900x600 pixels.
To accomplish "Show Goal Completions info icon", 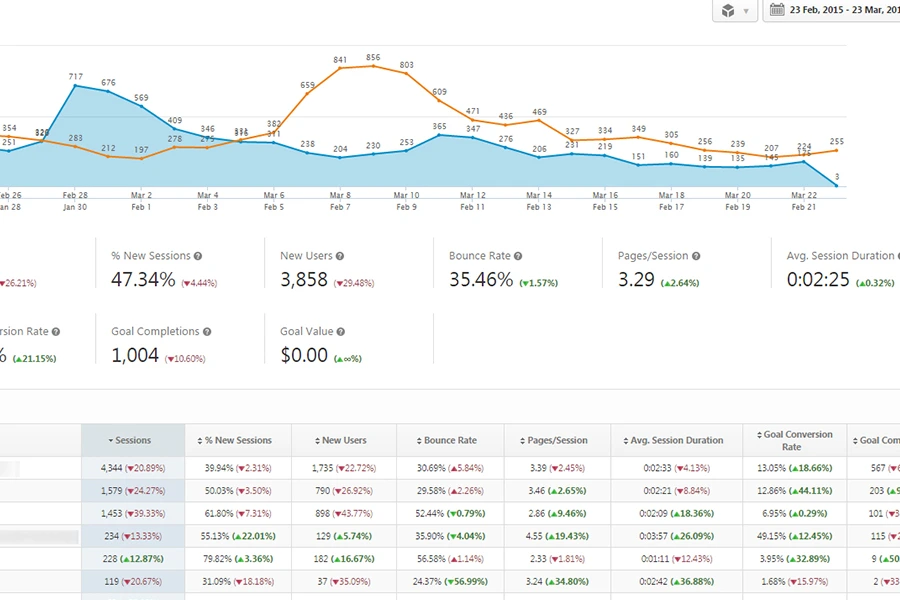I will click(207, 332).
